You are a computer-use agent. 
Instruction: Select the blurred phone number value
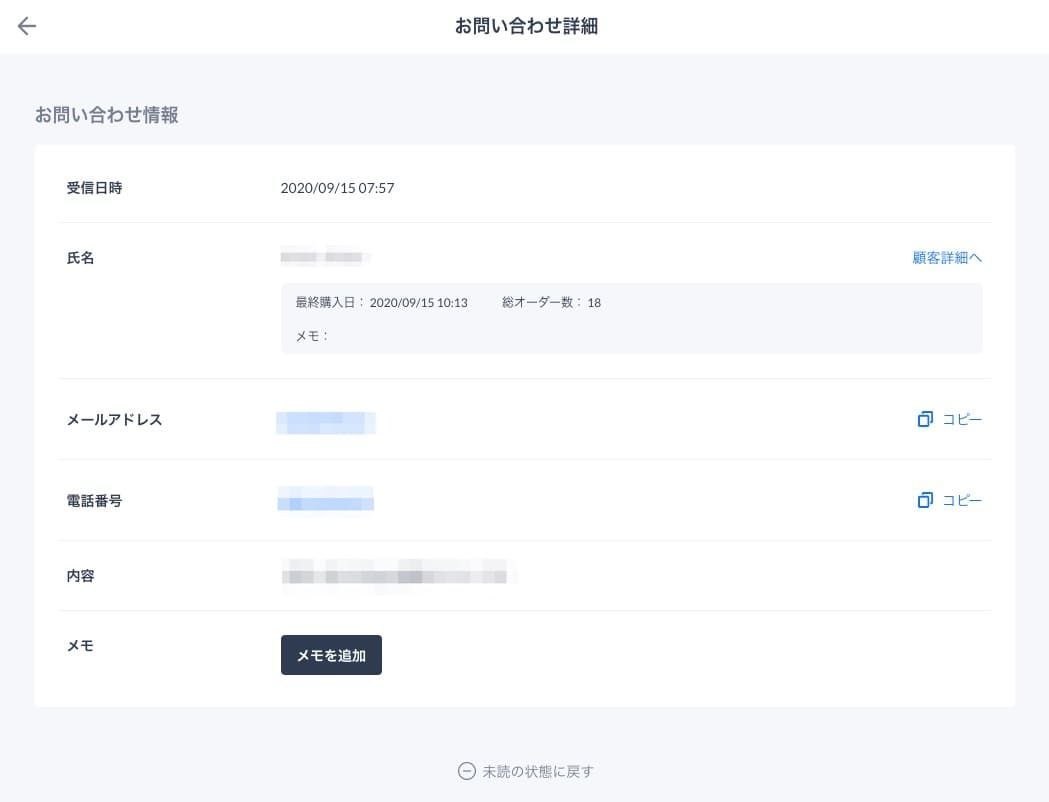click(x=326, y=500)
